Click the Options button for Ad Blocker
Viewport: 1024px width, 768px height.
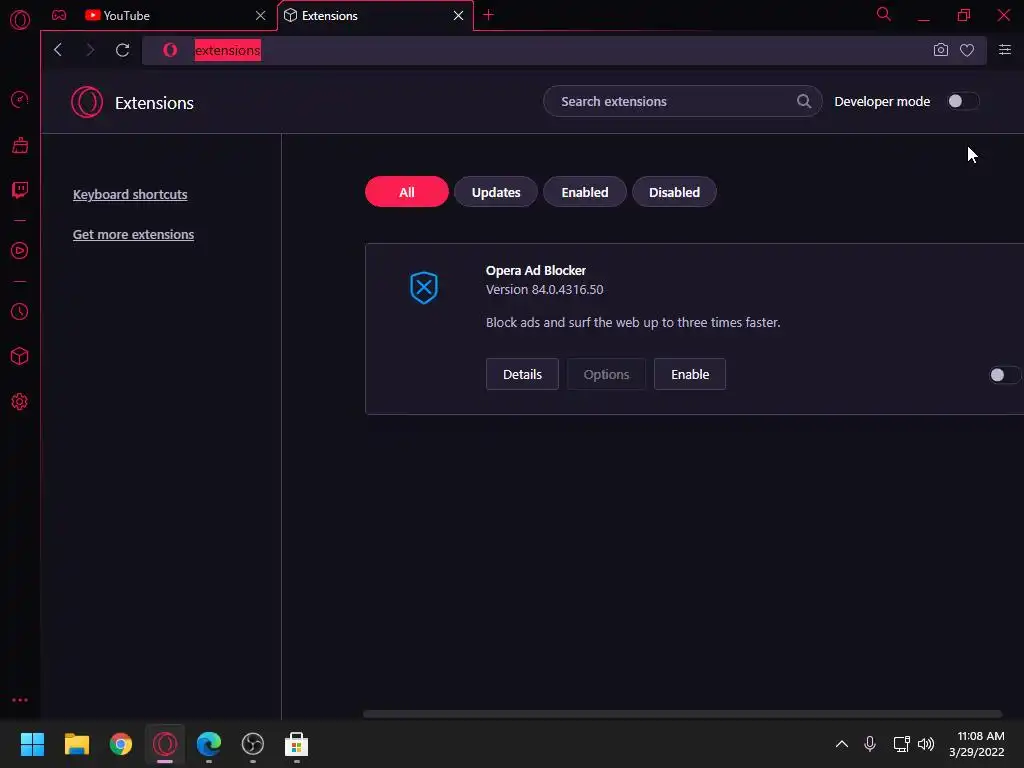[x=607, y=374]
